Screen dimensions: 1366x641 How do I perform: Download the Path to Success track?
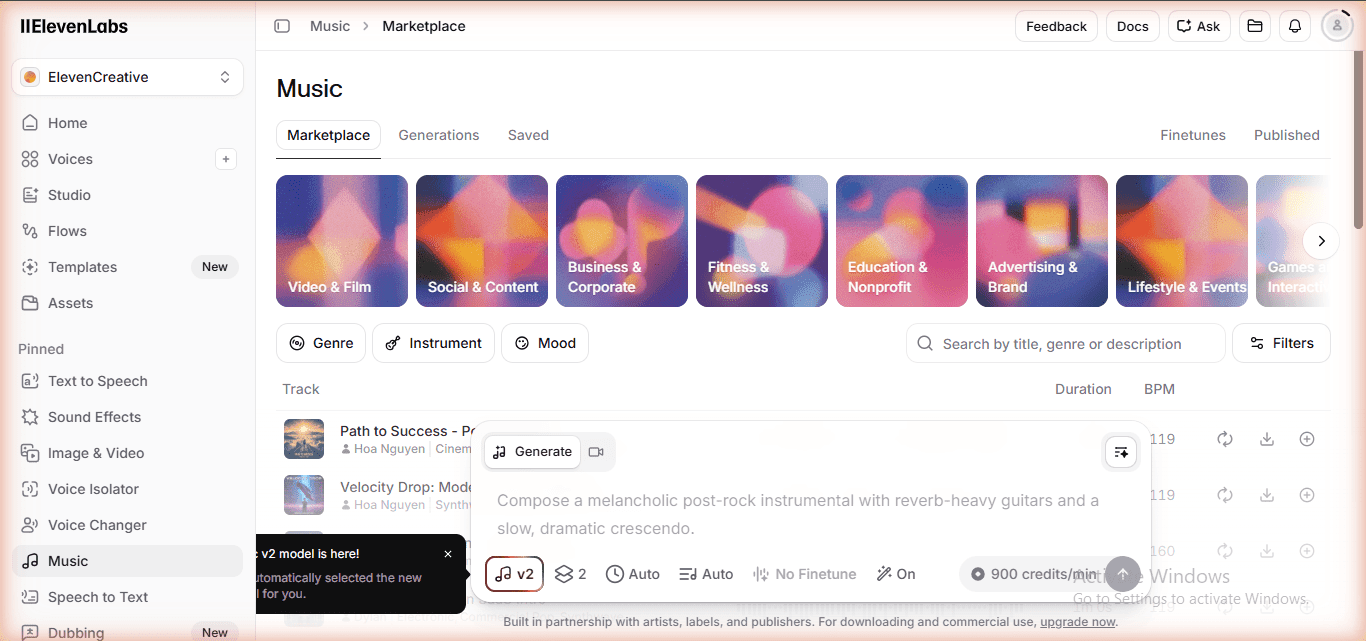pyautogui.click(x=1267, y=439)
